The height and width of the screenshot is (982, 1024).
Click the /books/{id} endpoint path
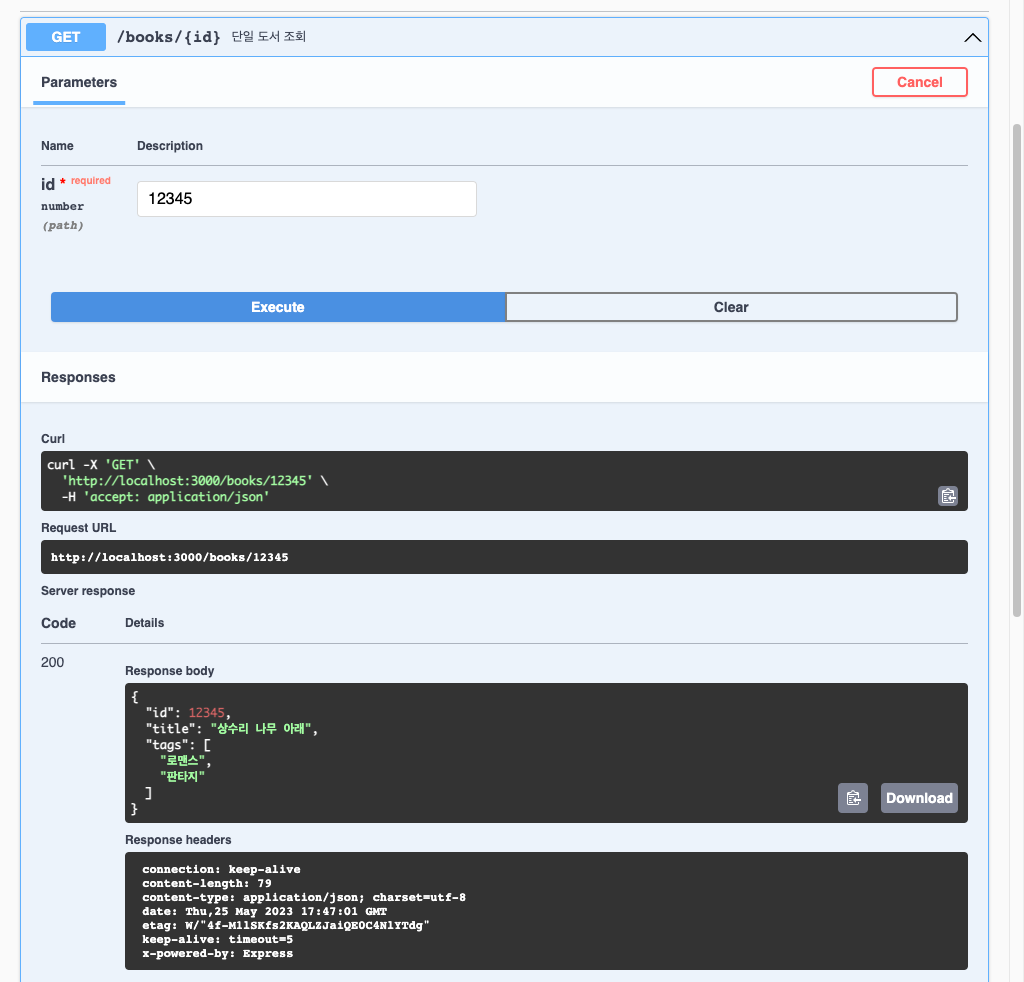[x=168, y=37]
